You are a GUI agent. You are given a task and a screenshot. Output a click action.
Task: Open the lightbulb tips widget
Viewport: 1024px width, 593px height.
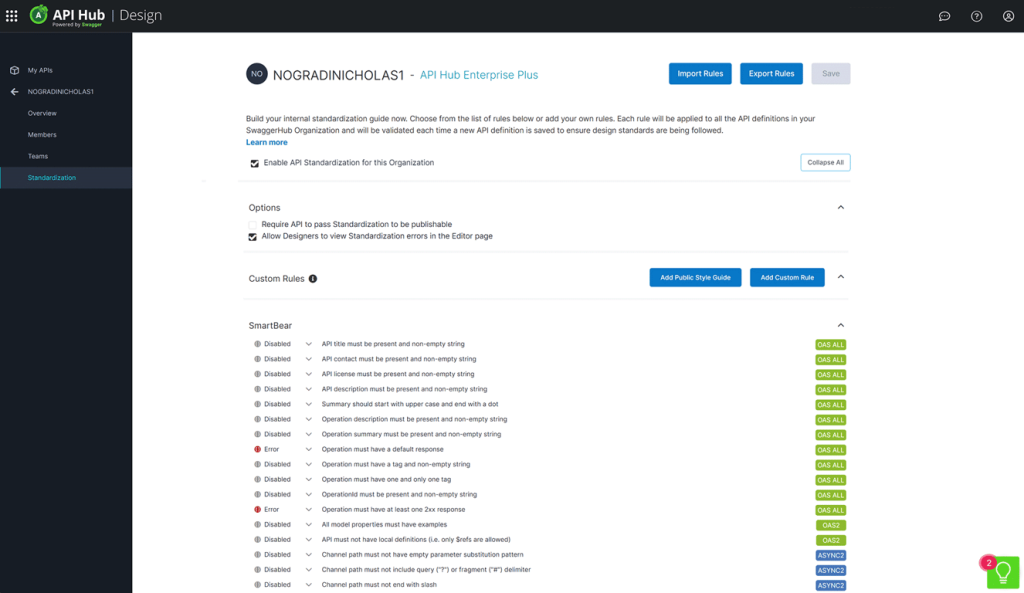1003,572
